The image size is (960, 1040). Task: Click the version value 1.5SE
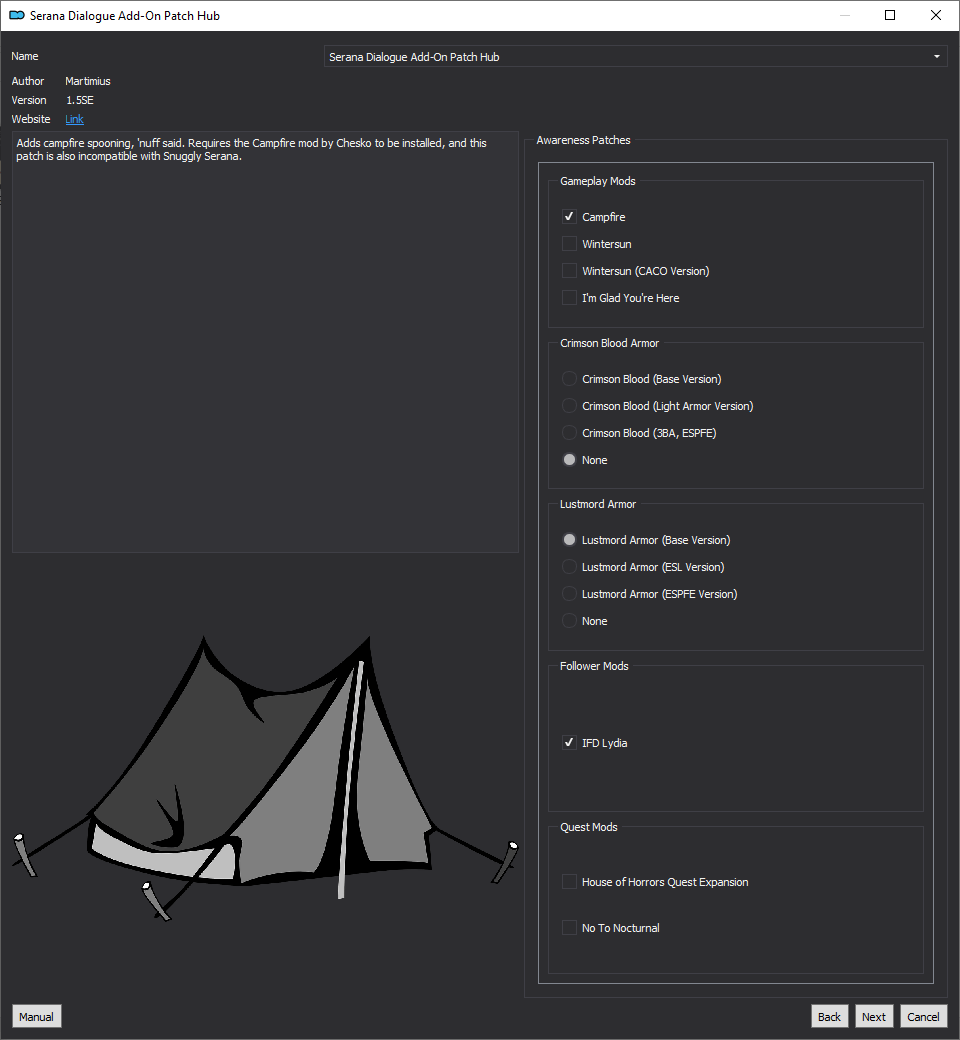80,100
